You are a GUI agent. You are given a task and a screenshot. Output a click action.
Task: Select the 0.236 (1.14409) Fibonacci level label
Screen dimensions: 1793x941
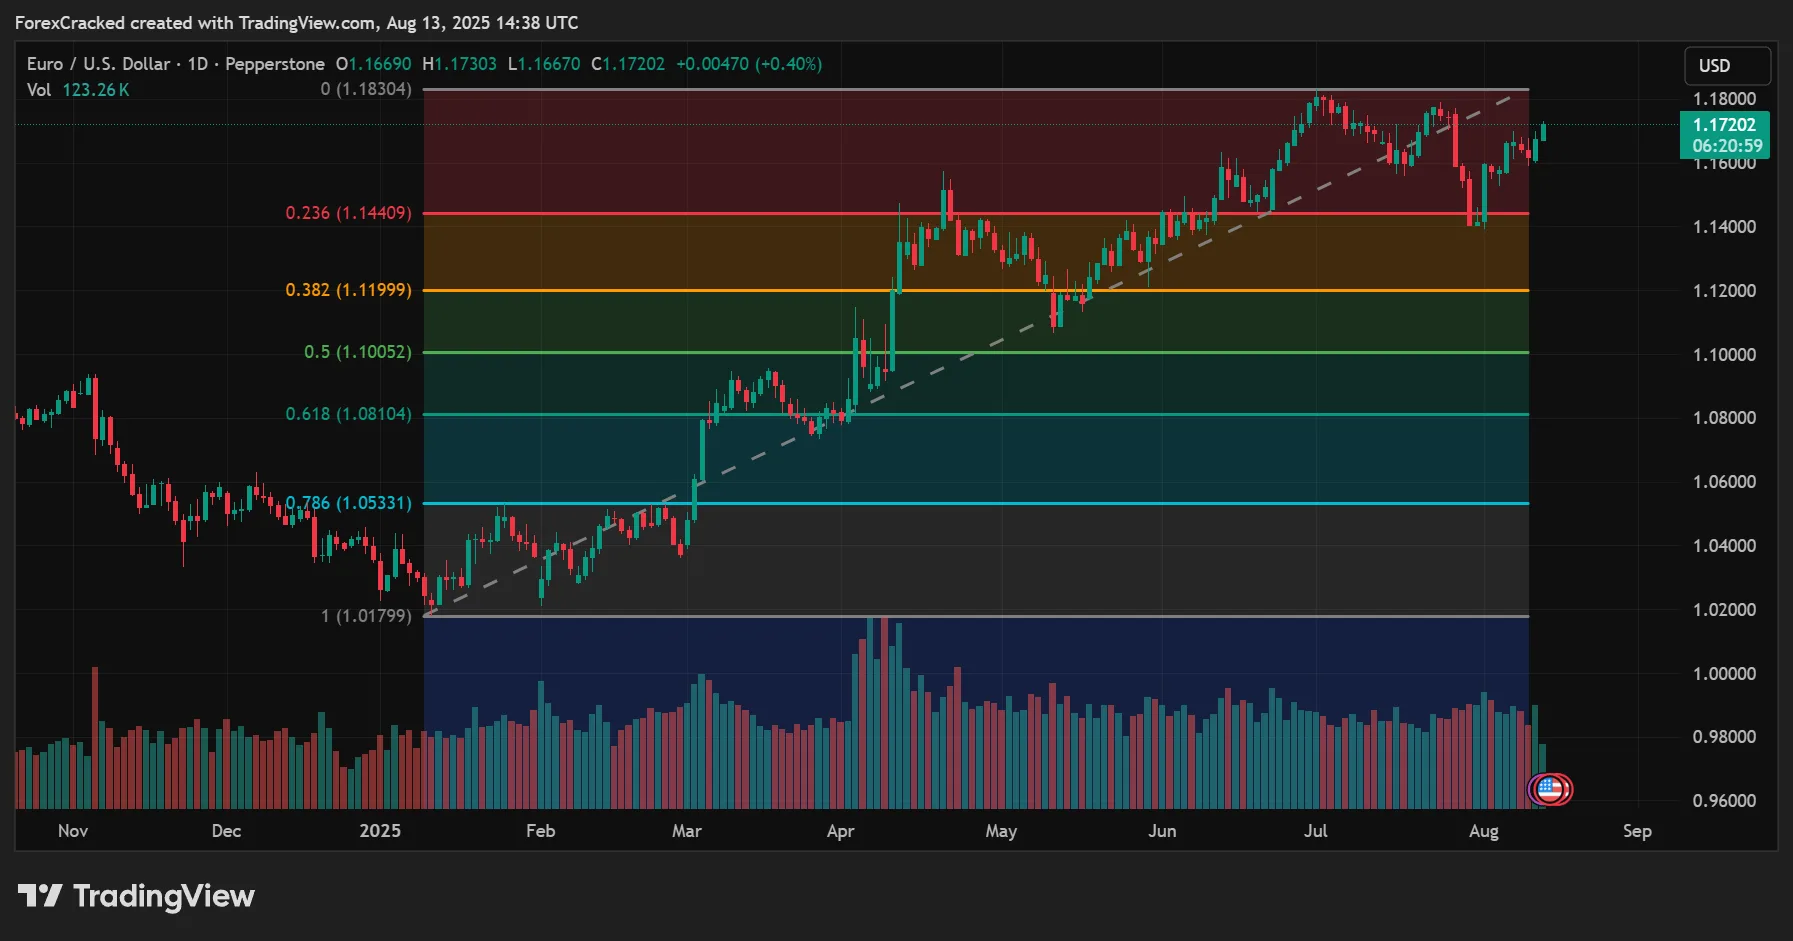click(346, 213)
